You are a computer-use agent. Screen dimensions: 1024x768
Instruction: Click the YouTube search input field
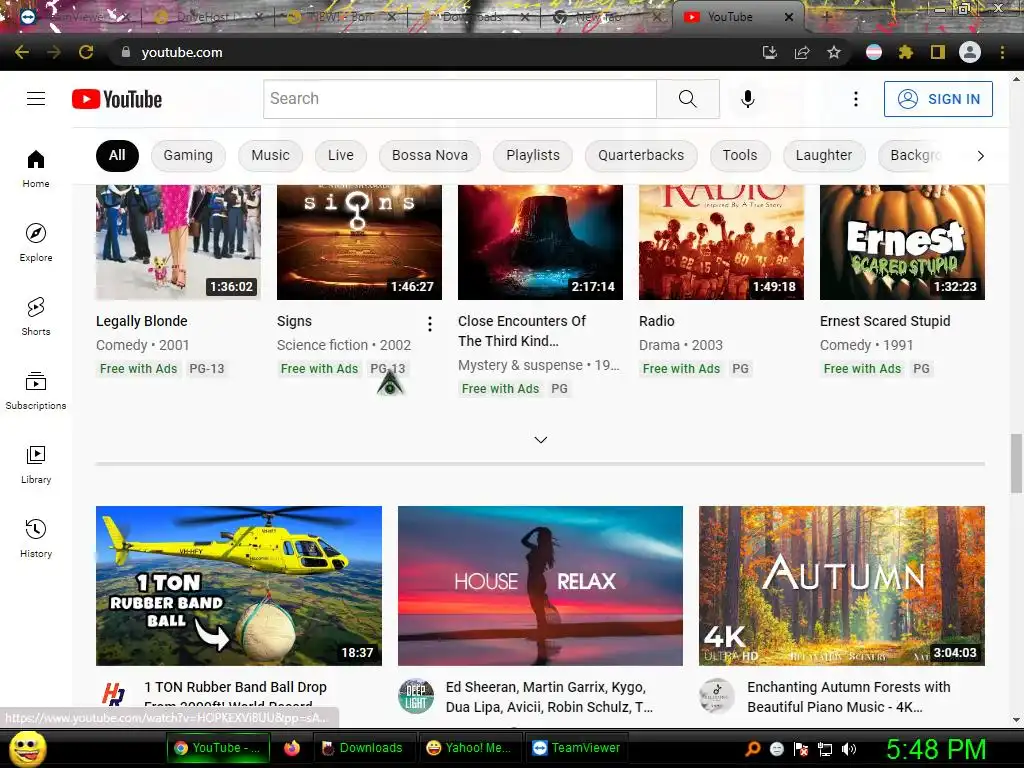(460, 99)
